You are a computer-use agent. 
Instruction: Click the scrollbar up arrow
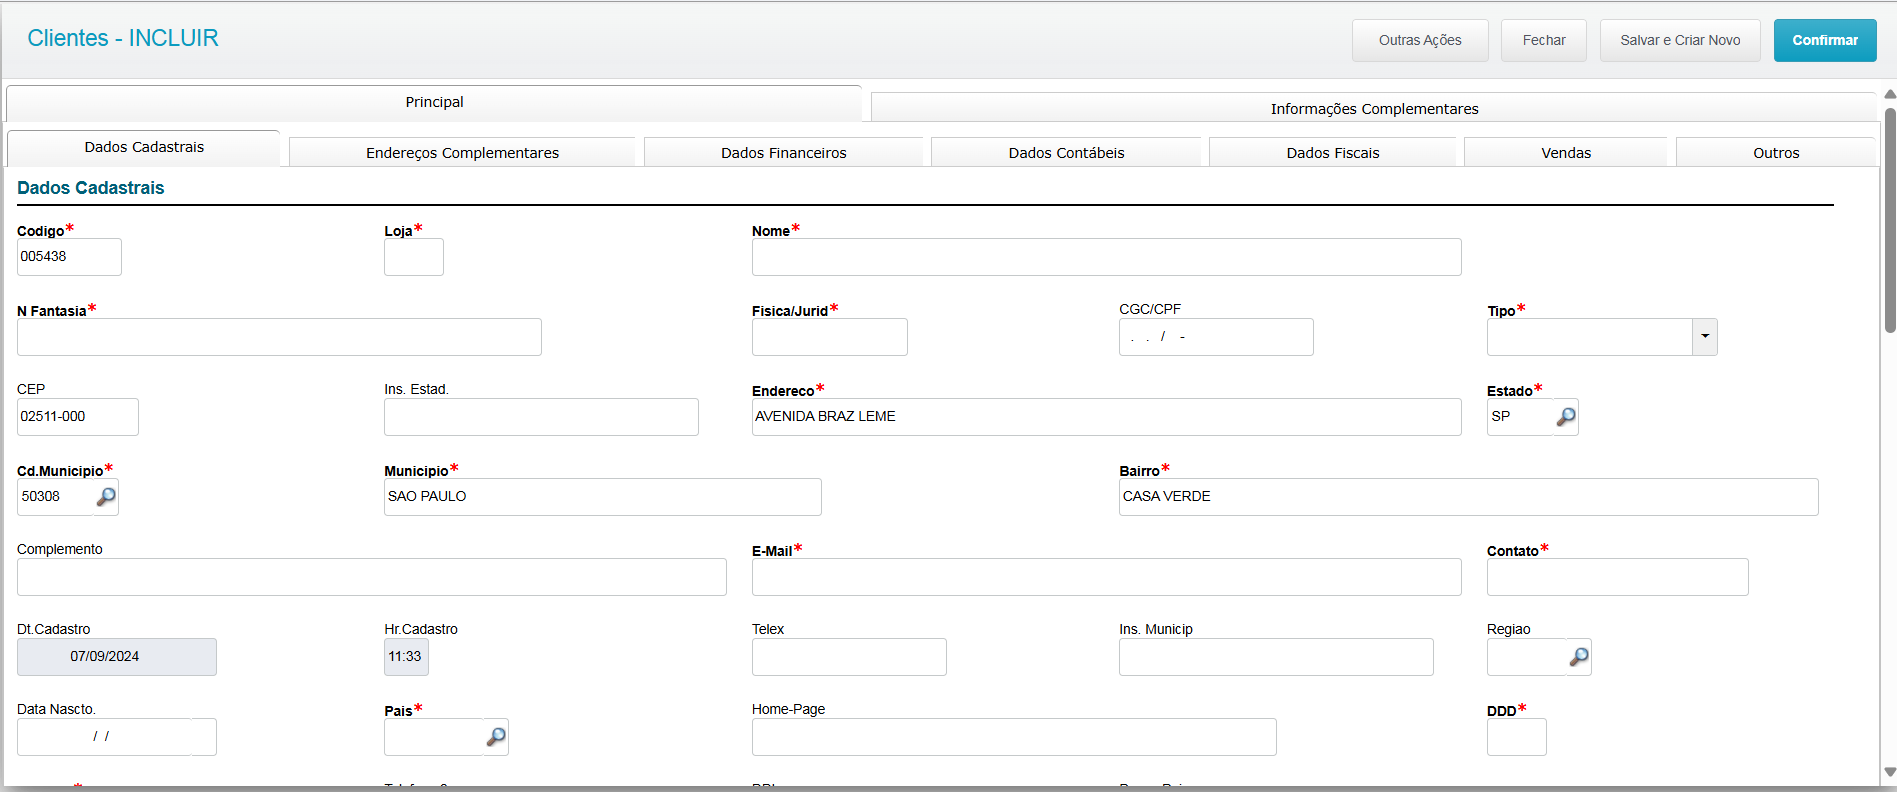[x=1889, y=94]
